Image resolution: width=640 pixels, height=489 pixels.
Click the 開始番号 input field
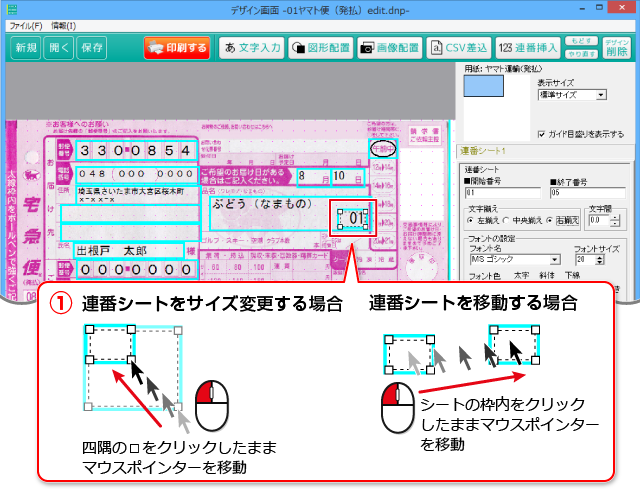click(502, 192)
